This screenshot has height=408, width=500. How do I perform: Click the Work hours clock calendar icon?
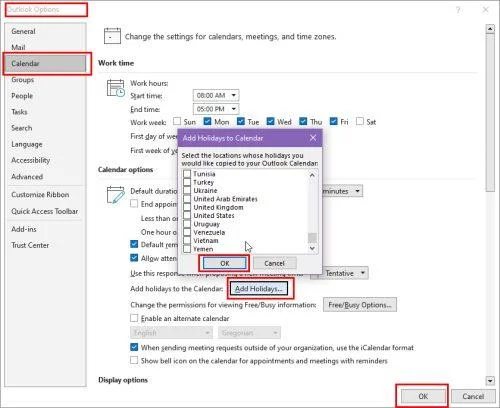pyautogui.click(x=116, y=88)
